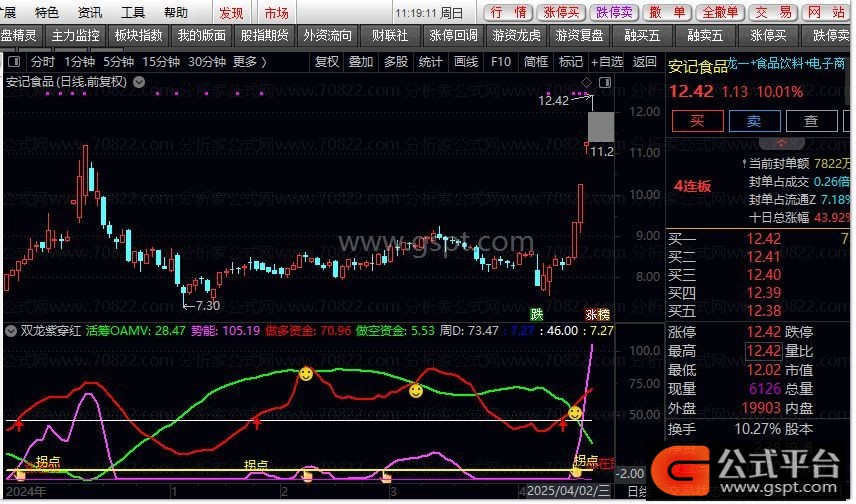This screenshot has width=856, height=504.
Task: Click the 撤单 button
Action: coord(668,12)
